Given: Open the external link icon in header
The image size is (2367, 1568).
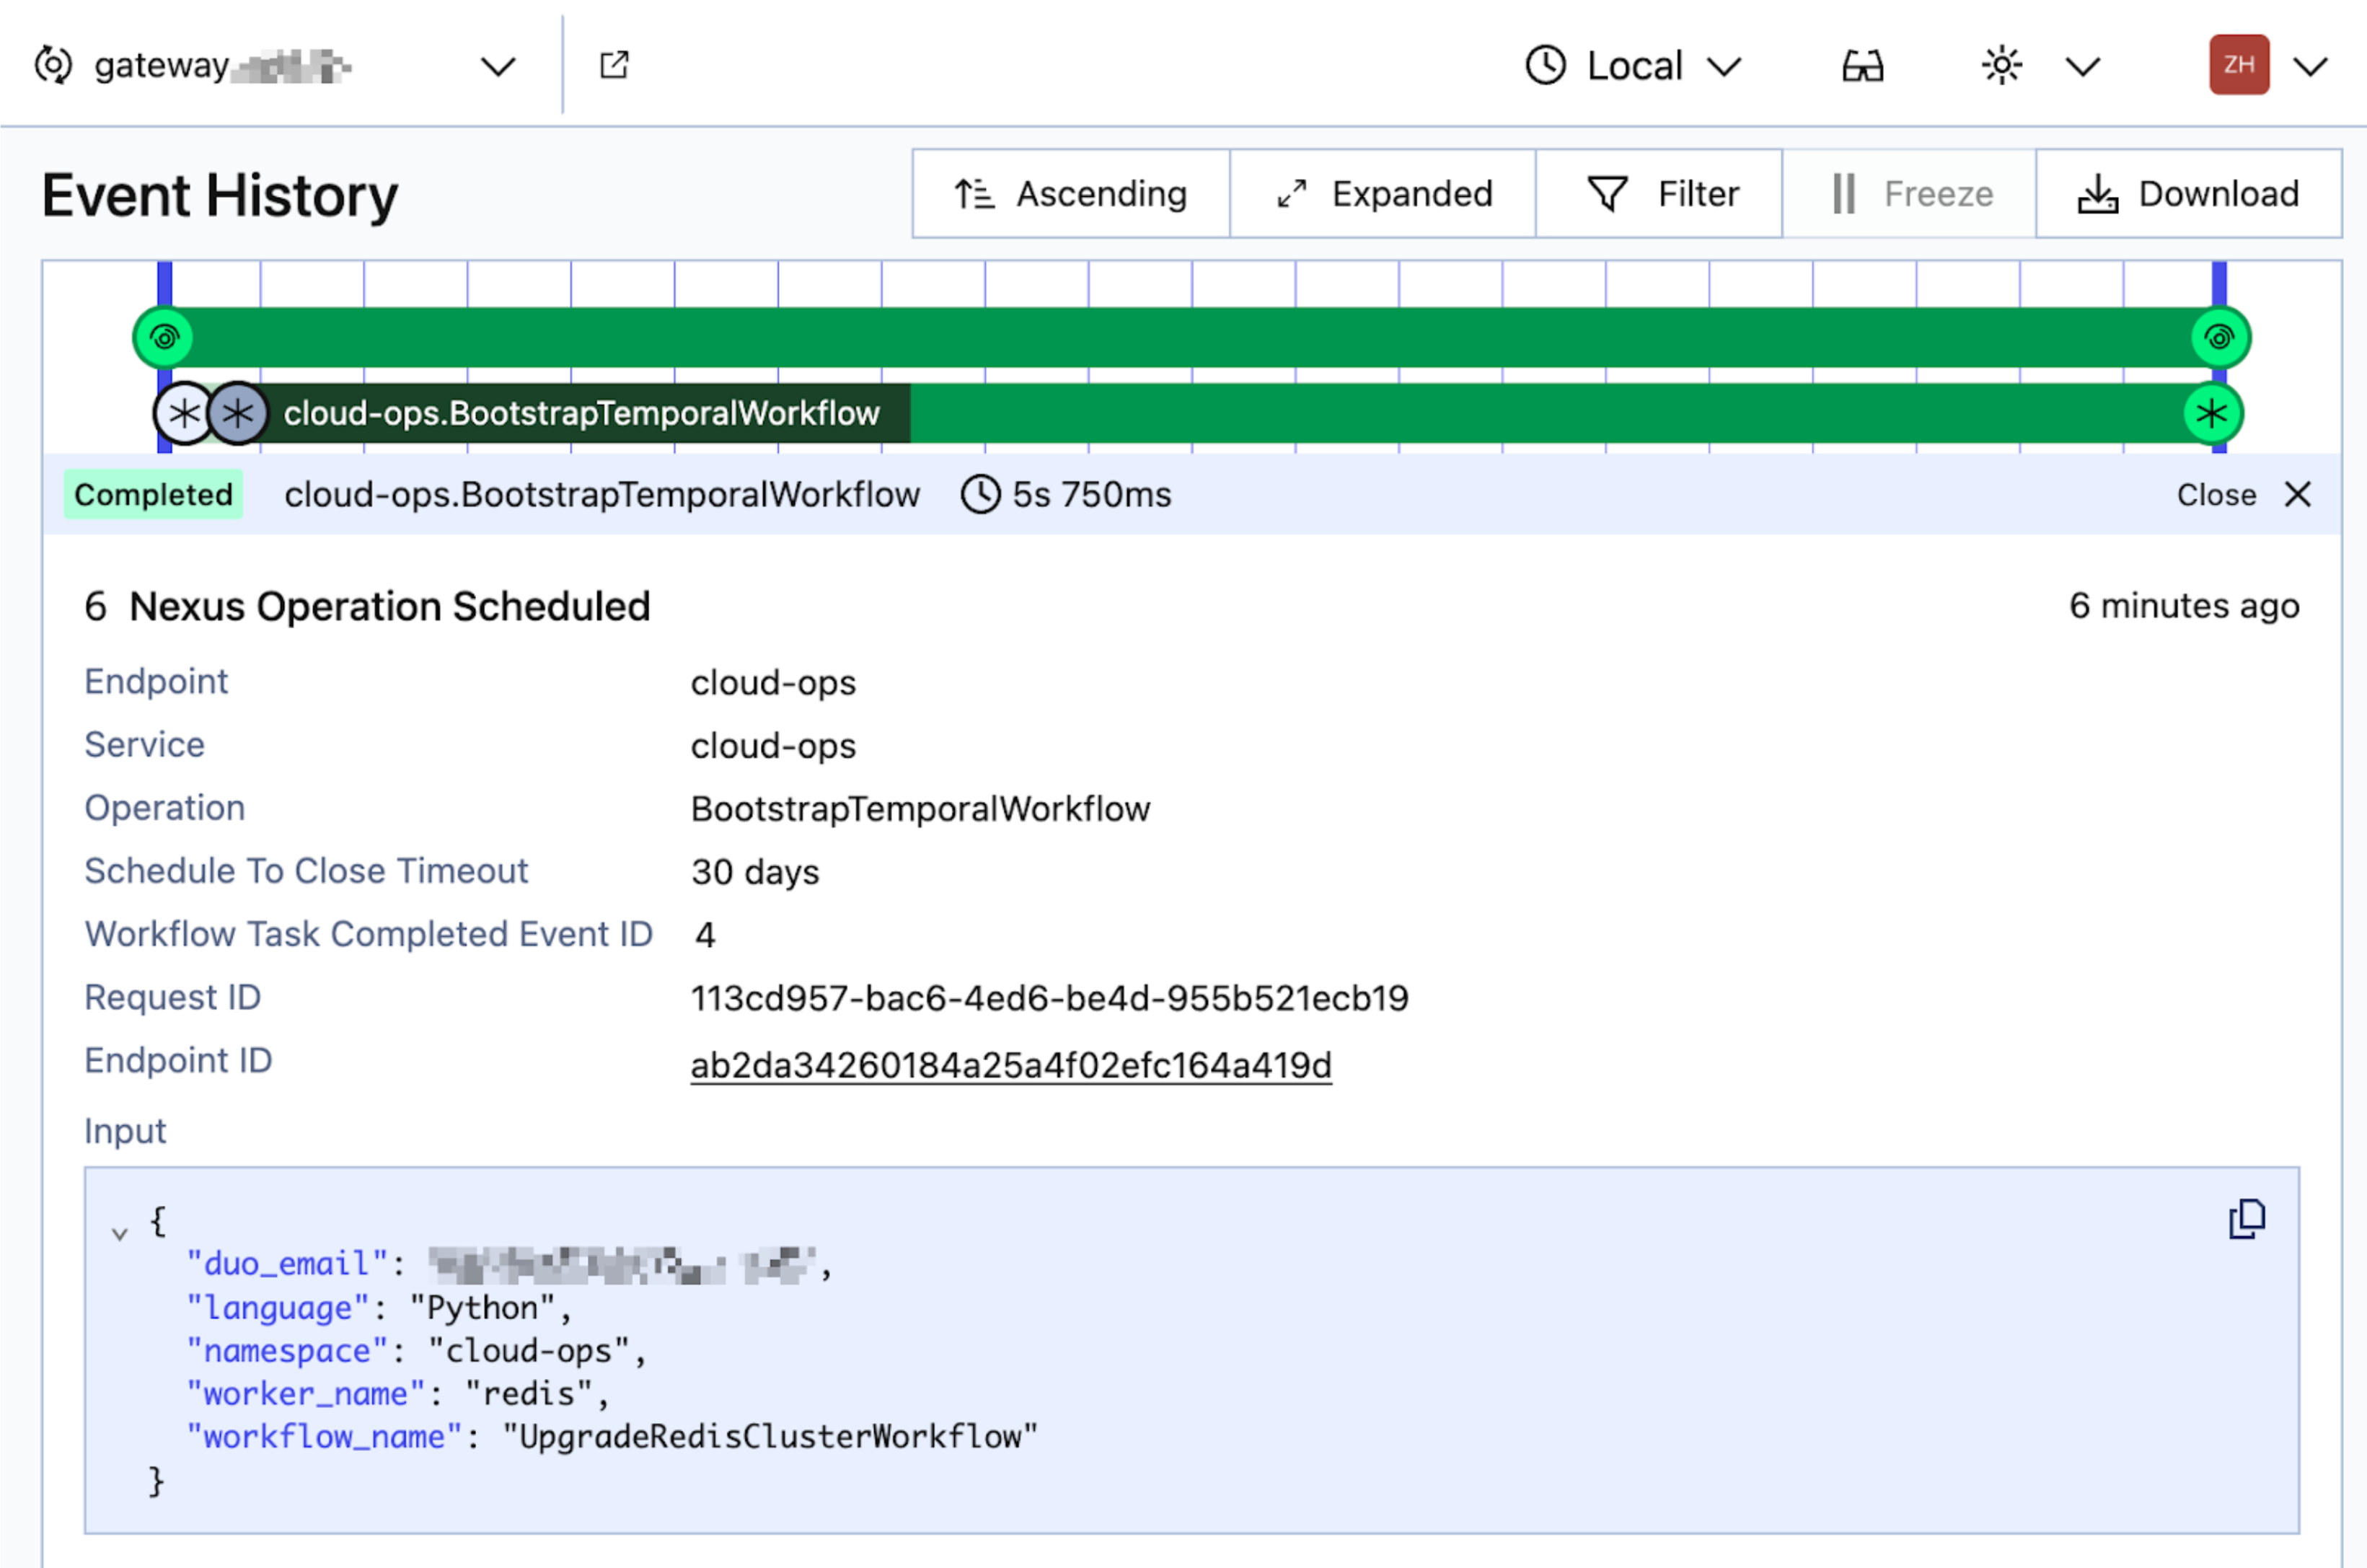Looking at the screenshot, I should (614, 66).
